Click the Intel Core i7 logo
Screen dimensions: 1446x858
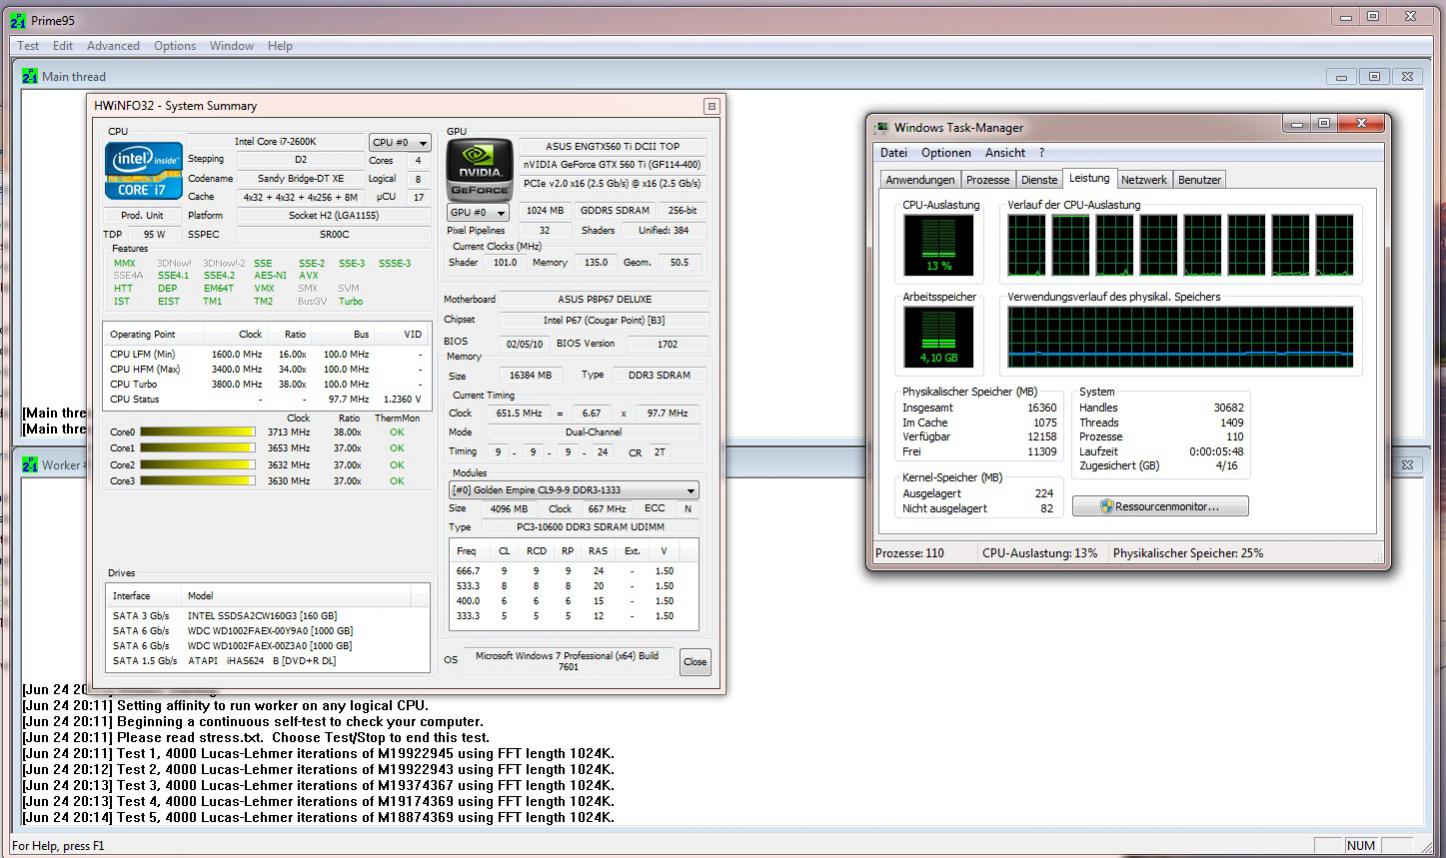(144, 171)
